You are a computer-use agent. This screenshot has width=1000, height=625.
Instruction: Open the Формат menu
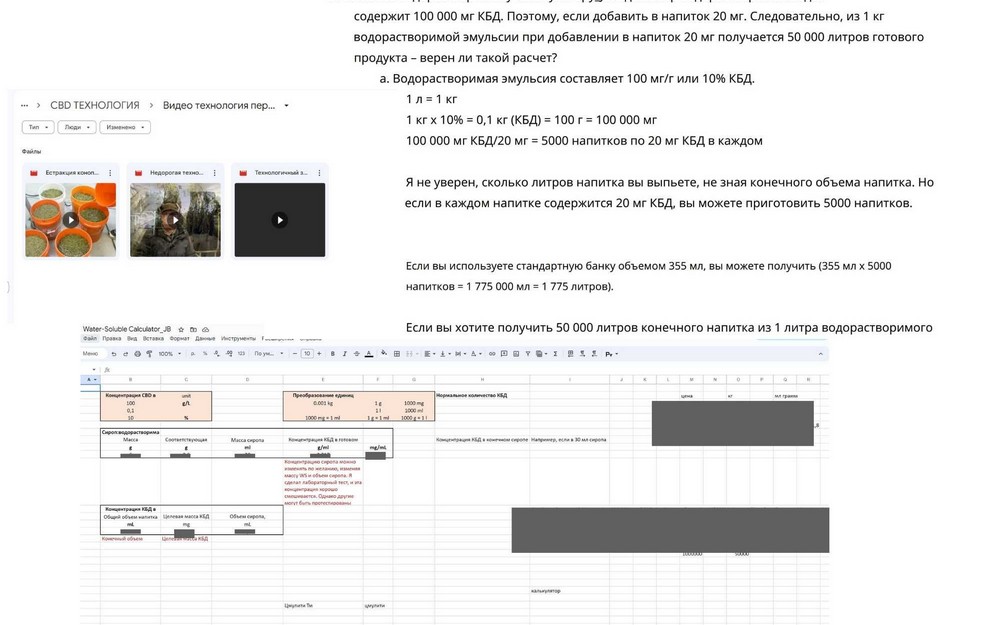[179, 339]
